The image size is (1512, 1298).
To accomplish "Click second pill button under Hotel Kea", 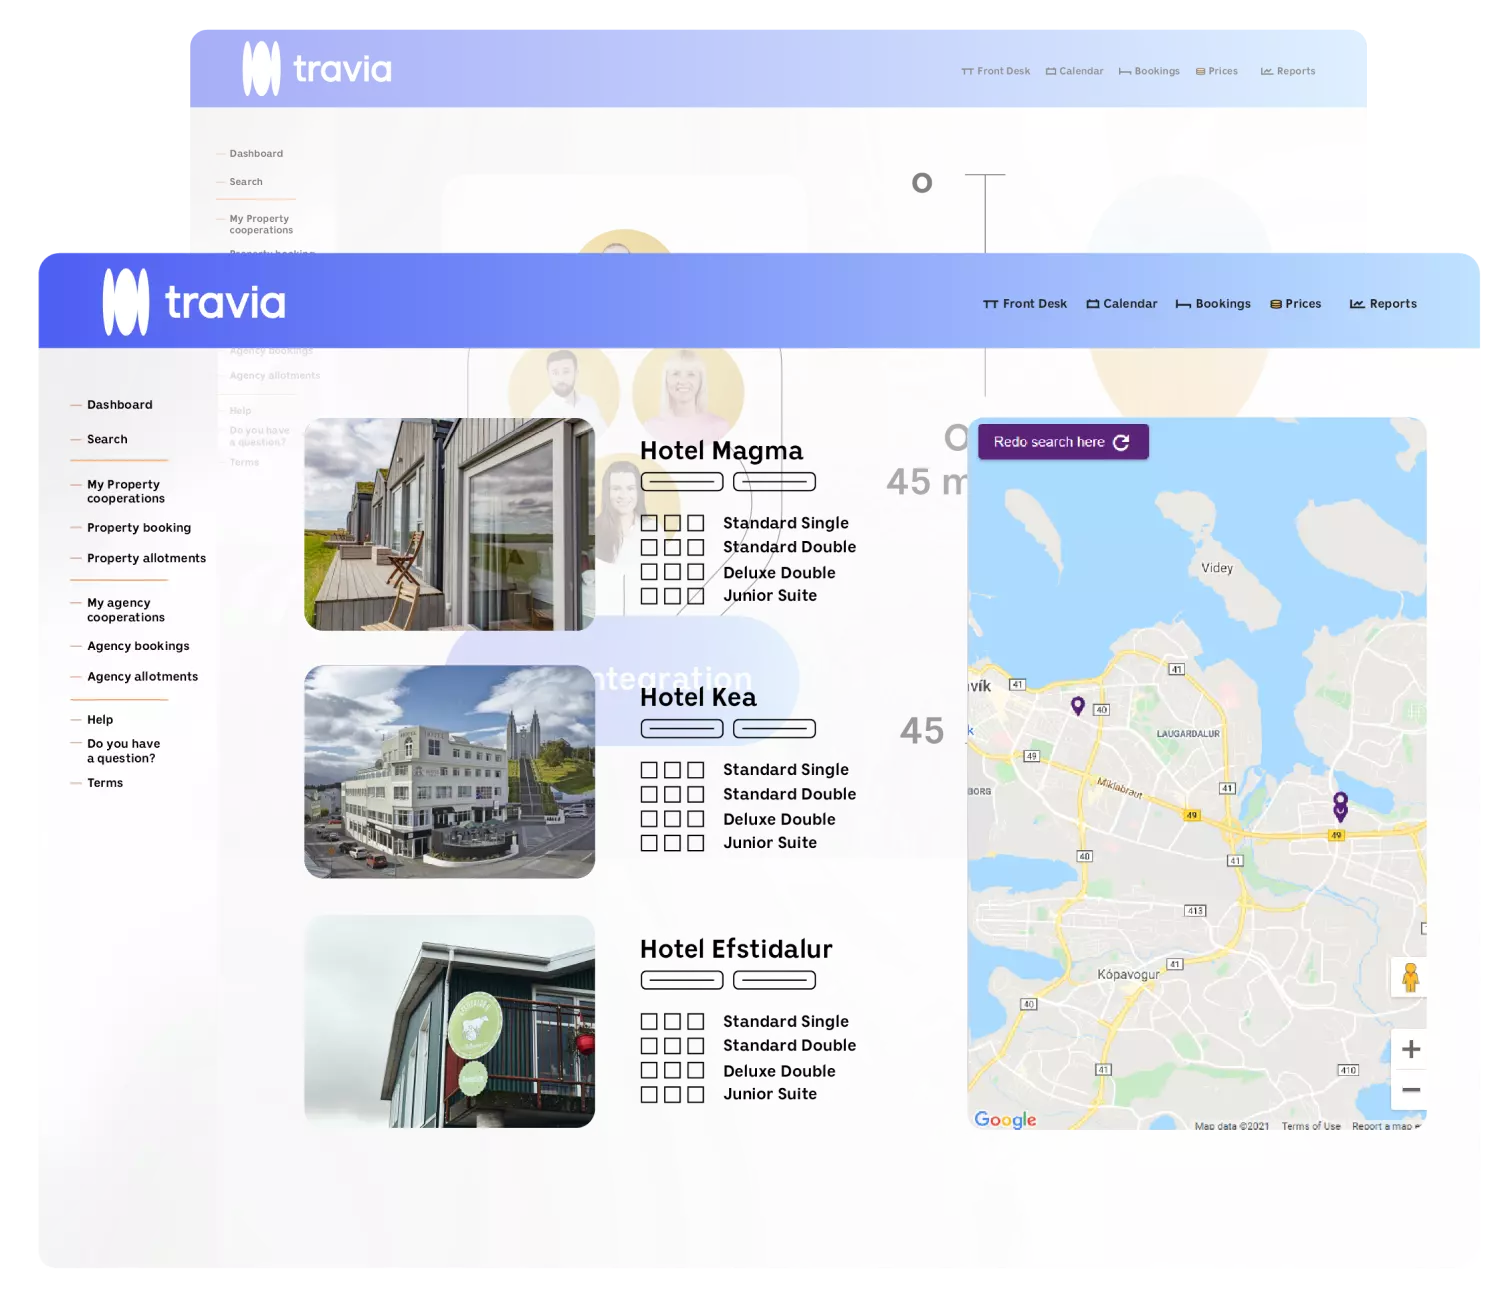I will pos(775,729).
